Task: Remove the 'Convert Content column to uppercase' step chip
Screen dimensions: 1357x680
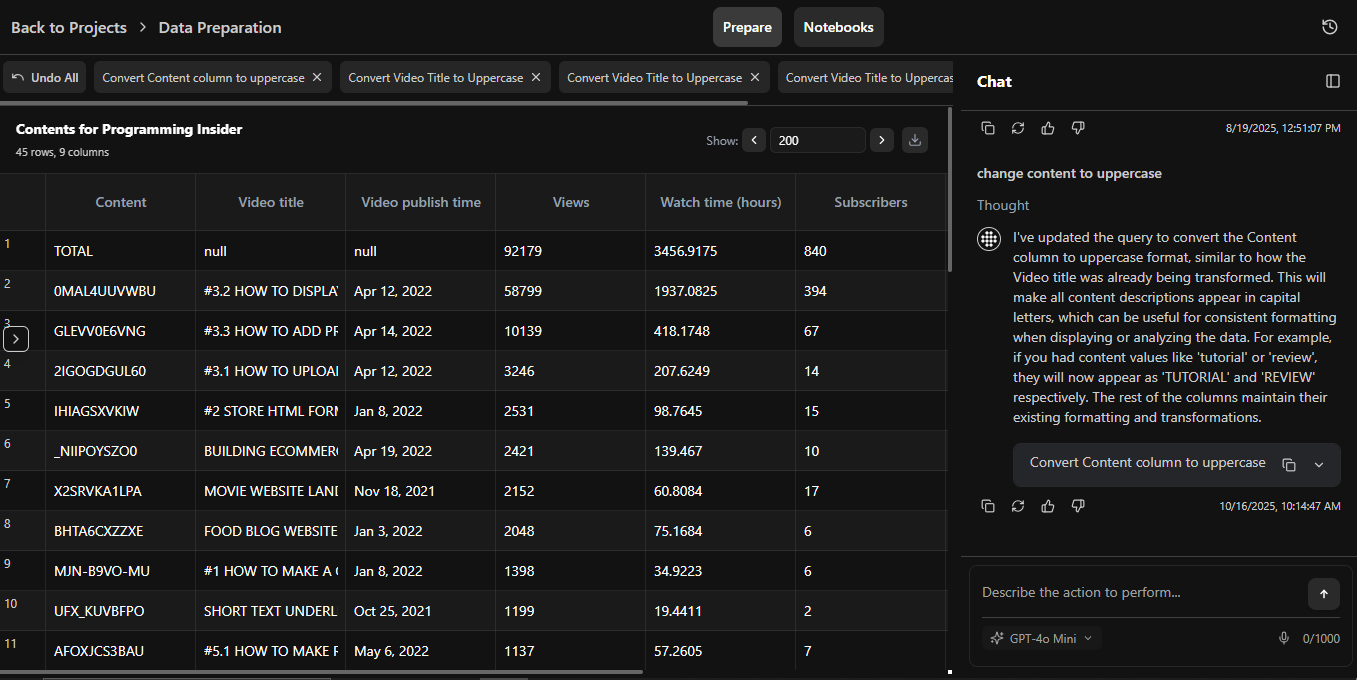Action: coord(317,77)
